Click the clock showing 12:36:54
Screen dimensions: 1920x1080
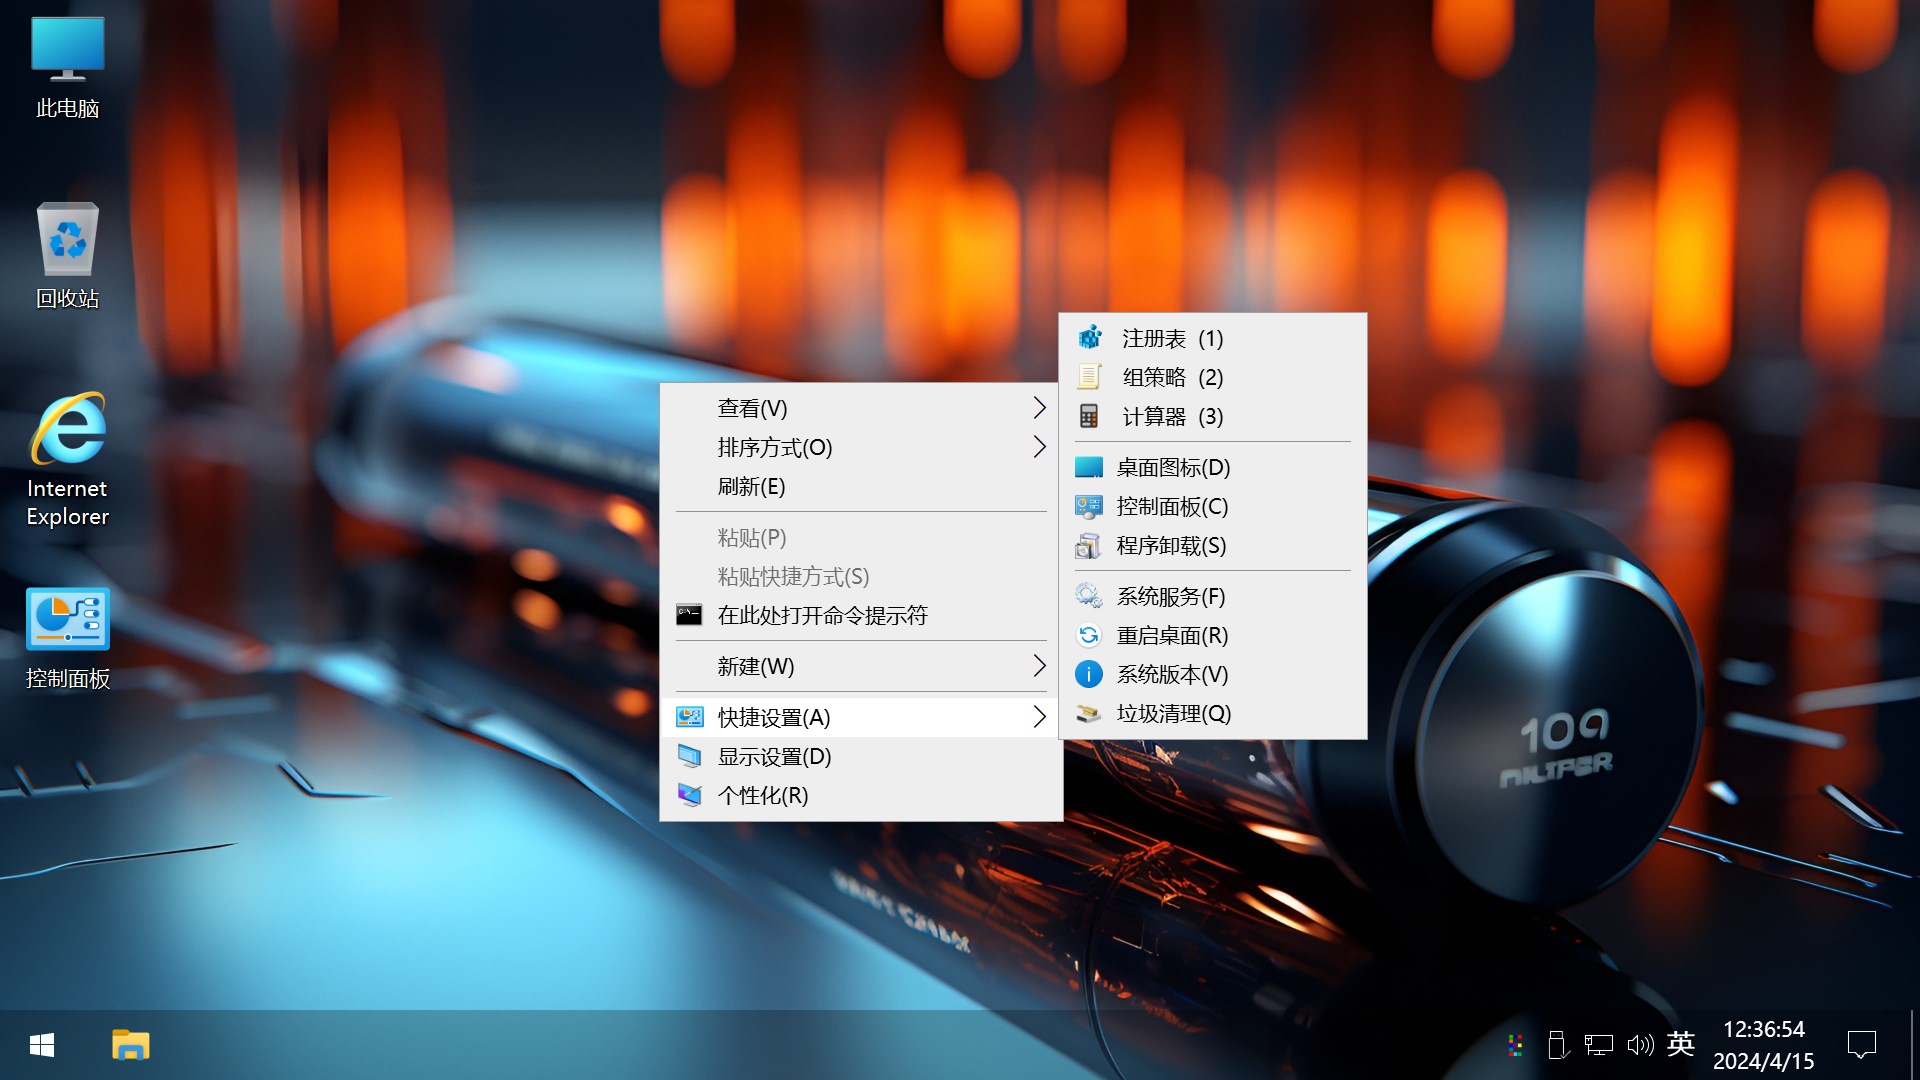pos(1764,1030)
